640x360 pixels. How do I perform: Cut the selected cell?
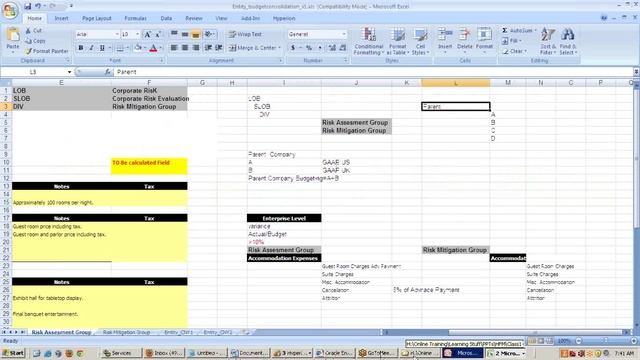[x=34, y=31]
